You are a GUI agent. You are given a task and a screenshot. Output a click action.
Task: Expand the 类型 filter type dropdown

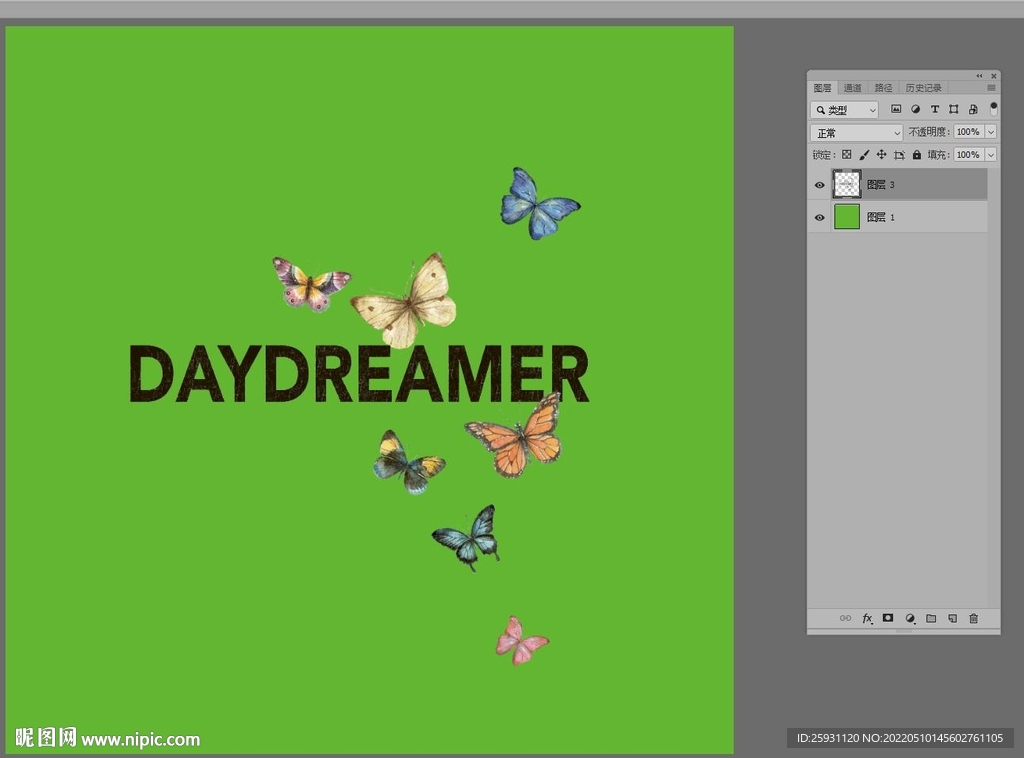coord(845,110)
